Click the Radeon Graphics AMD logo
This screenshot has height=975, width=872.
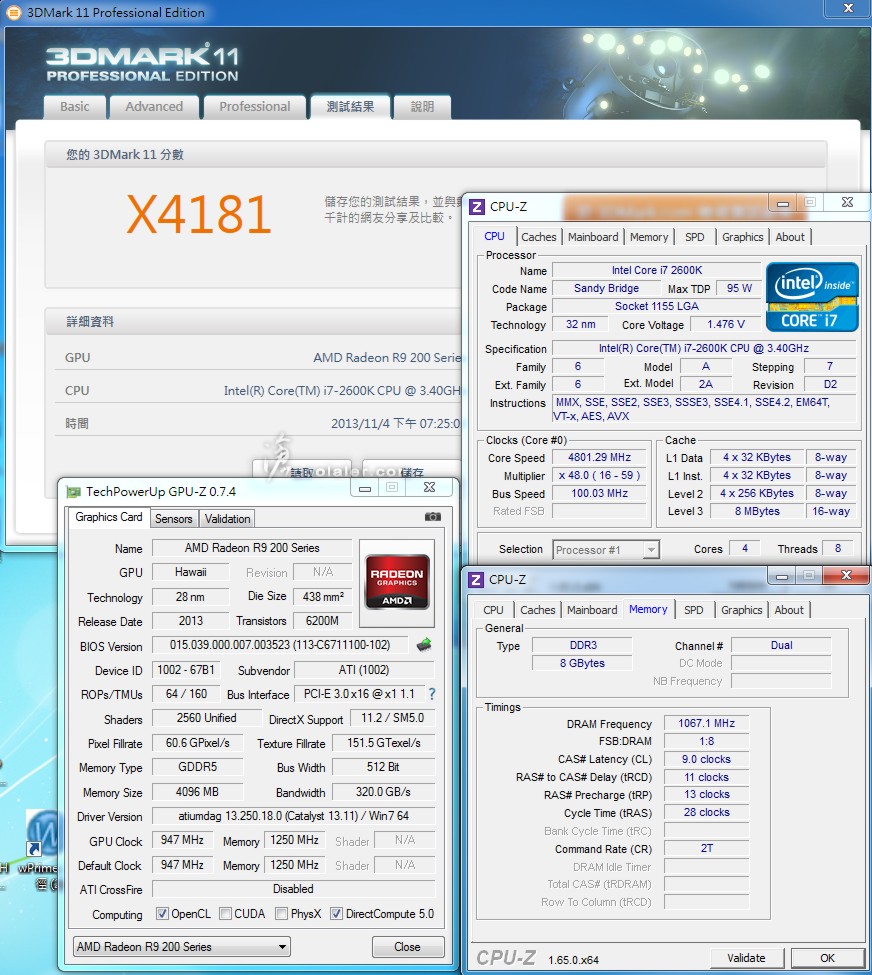pos(397,582)
